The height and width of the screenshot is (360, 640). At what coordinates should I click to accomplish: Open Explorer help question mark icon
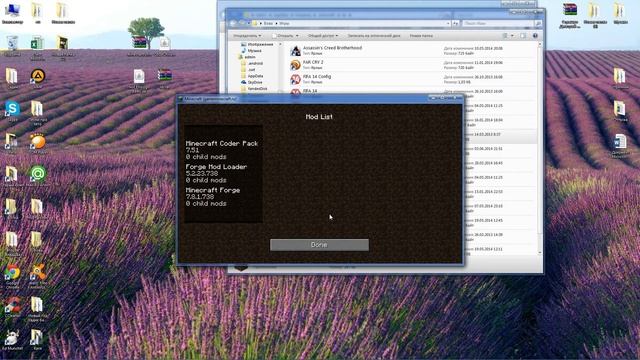tap(535, 36)
